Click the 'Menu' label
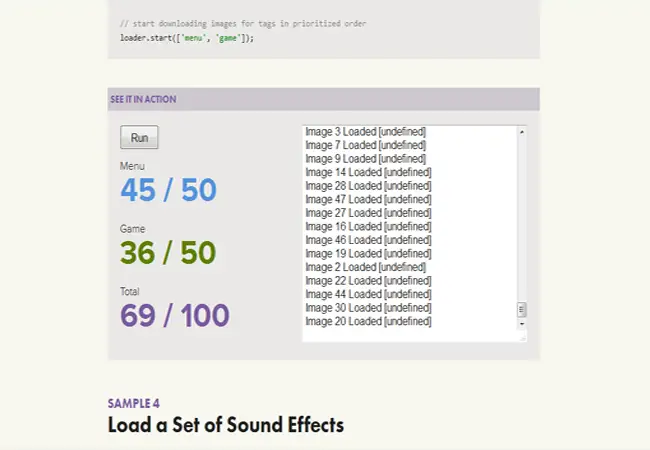Image resolution: width=650 pixels, height=450 pixels. point(132,166)
